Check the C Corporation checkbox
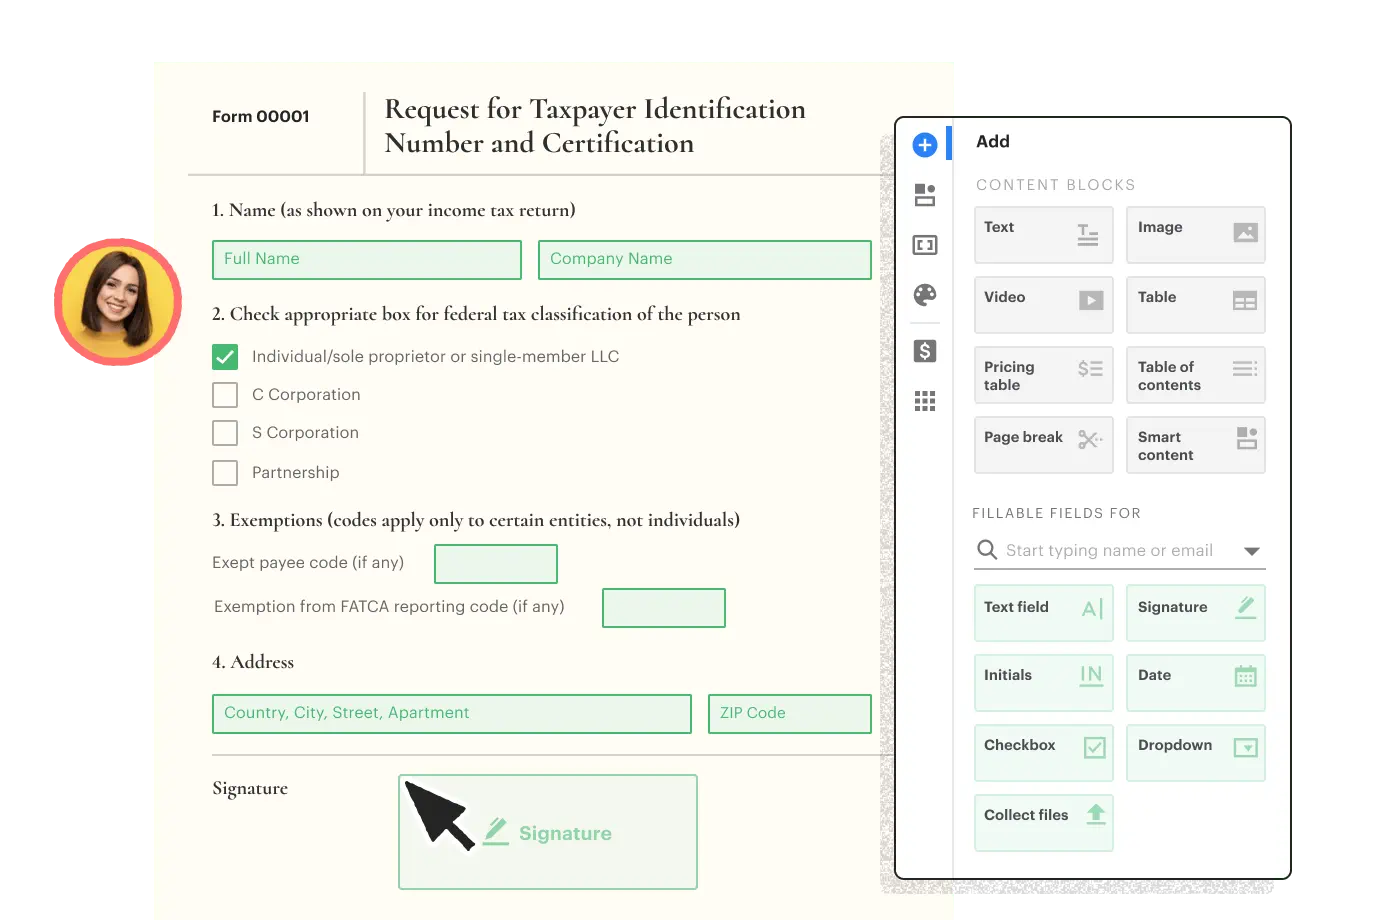 point(225,395)
